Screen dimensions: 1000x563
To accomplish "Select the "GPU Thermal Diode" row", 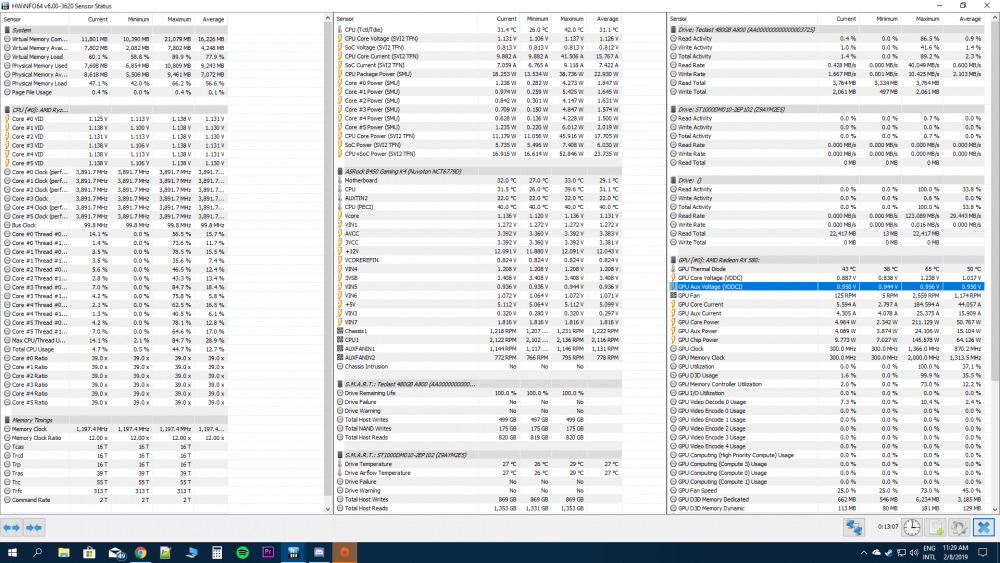I will point(827,269).
